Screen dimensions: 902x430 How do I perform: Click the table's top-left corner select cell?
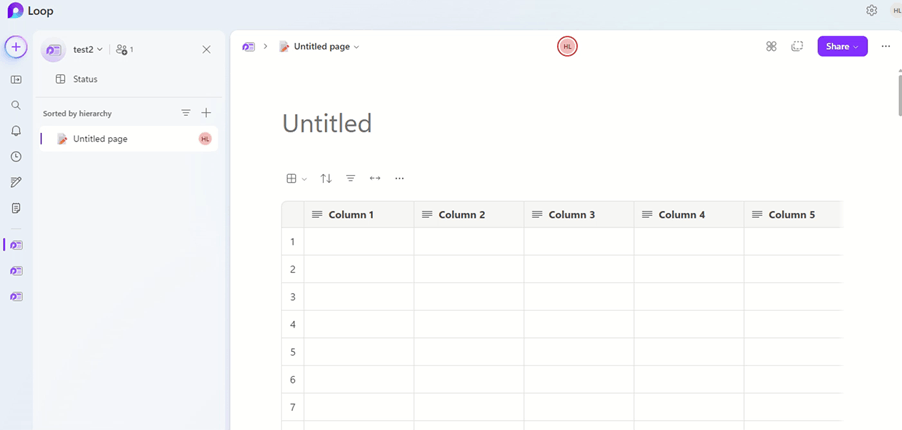point(293,215)
